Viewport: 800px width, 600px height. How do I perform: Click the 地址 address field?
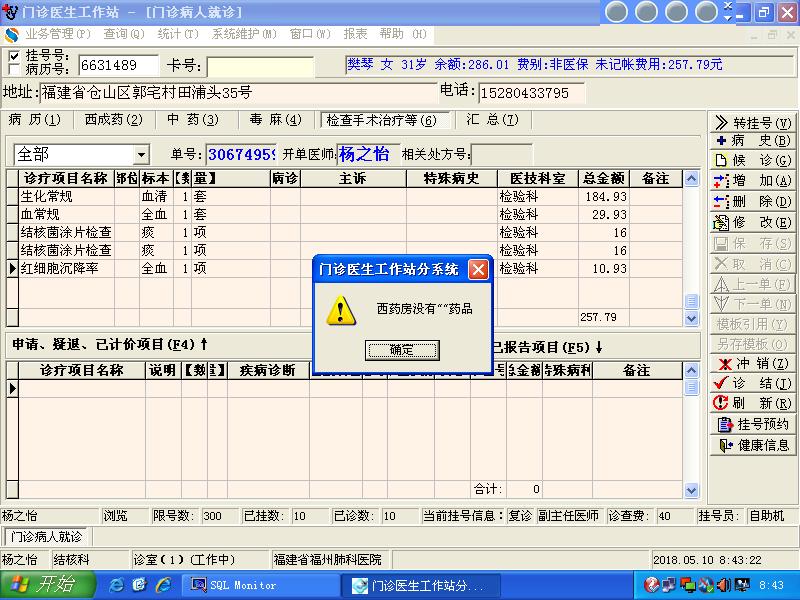pyautogui.click(x=238, y=93)
